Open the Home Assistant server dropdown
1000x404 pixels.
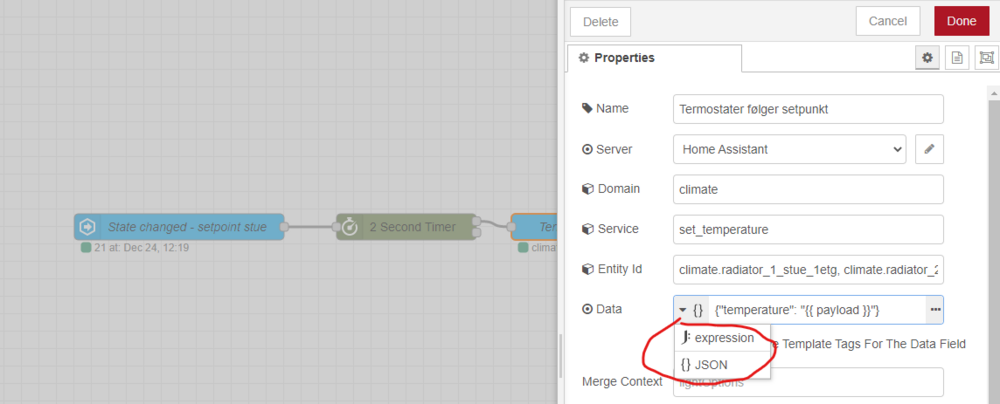(x=789, y=149)
